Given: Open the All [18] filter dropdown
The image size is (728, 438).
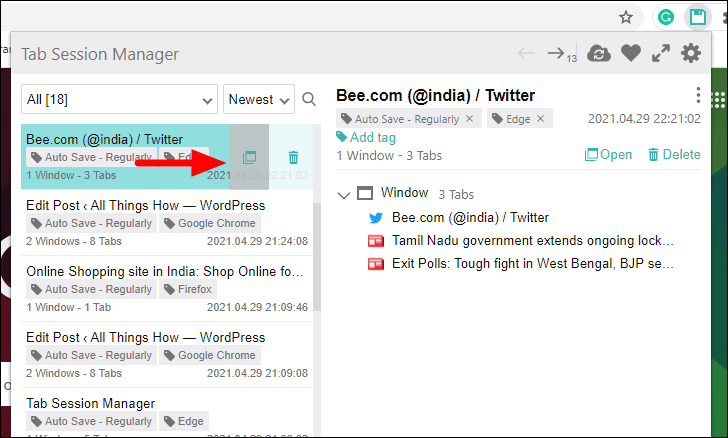Looking at the screenshot, I should (119, 99).
